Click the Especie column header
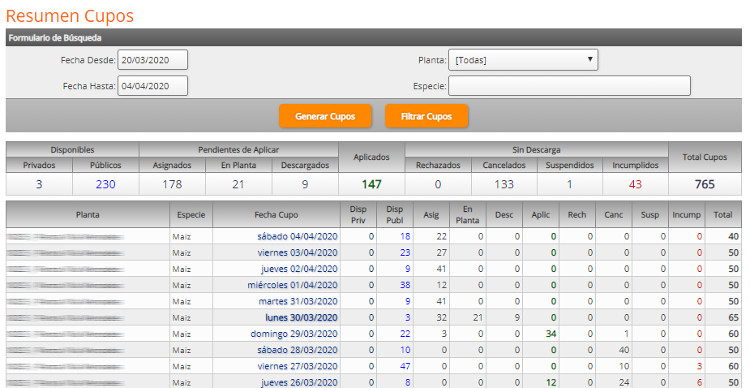The width and height of the screenshot is (750, 388). point(191,215)
